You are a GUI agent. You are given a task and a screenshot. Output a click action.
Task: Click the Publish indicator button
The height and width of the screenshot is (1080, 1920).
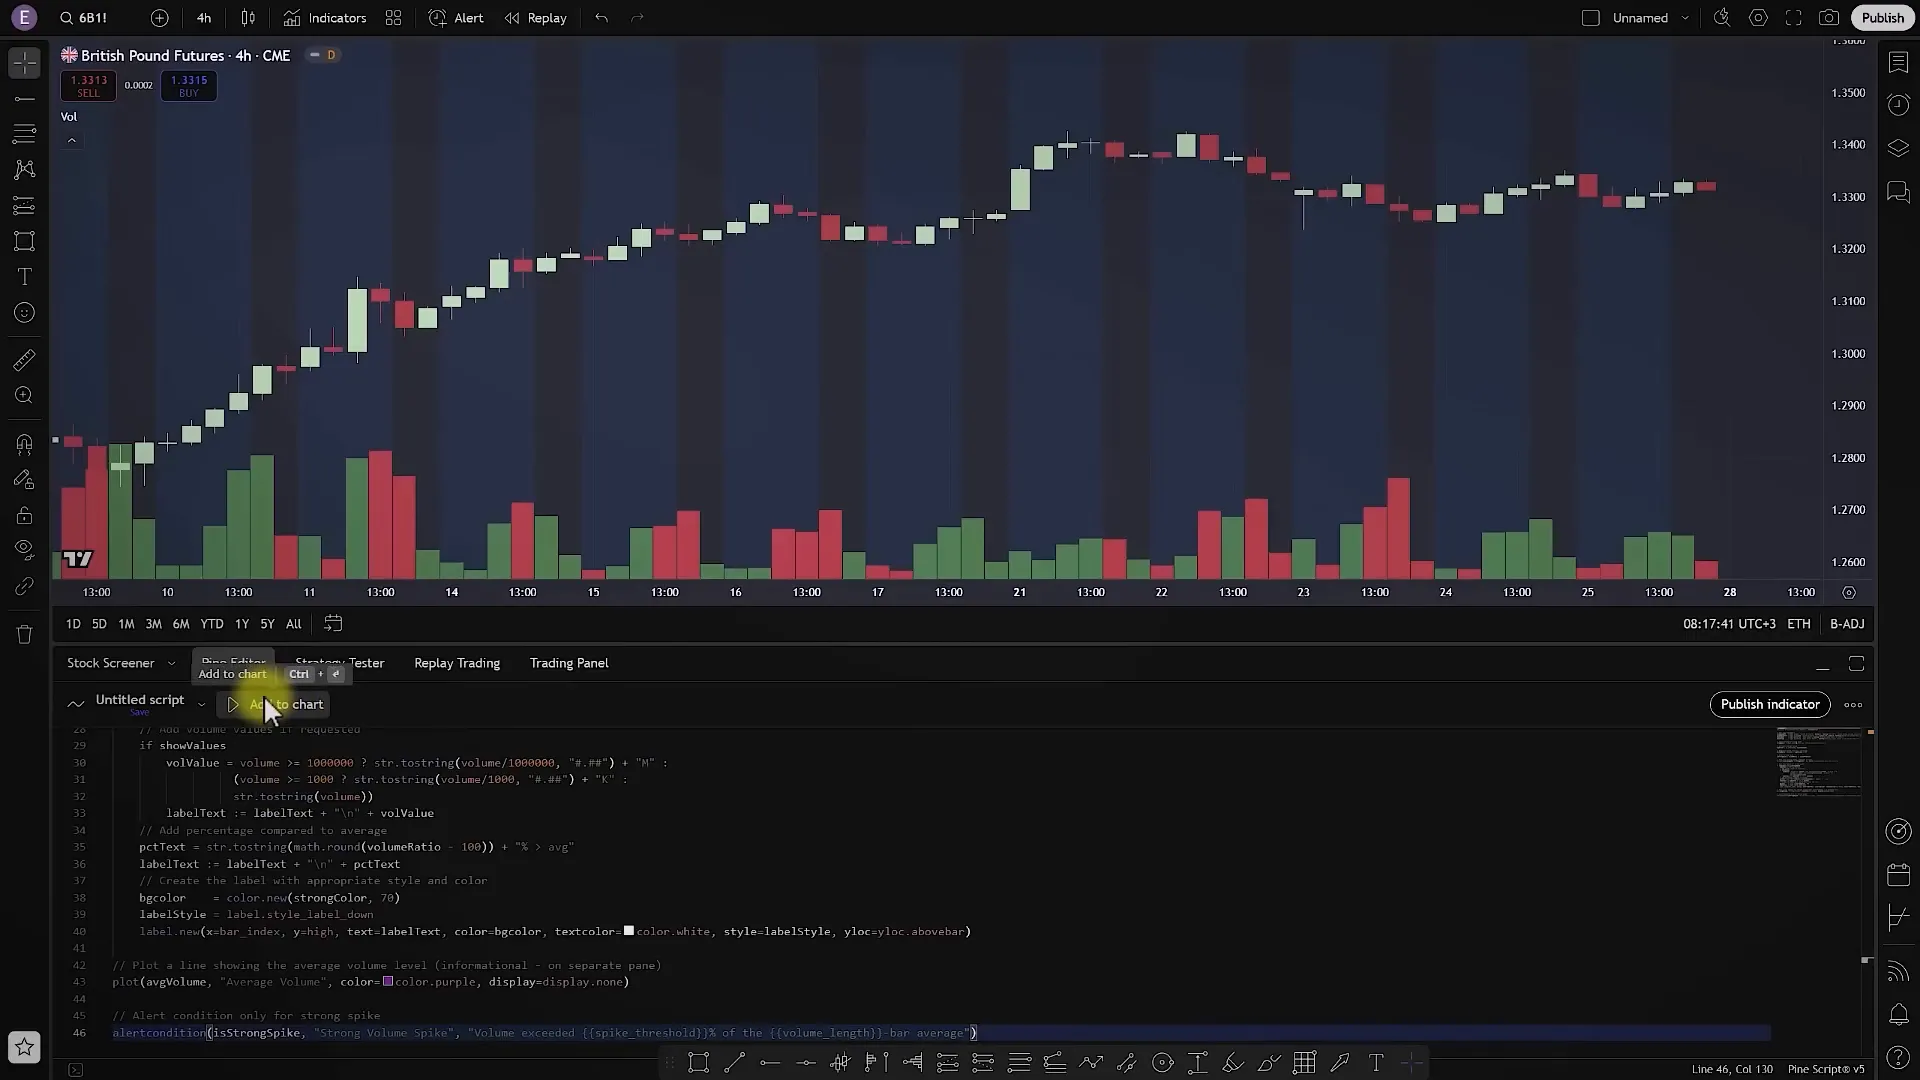1770,705
